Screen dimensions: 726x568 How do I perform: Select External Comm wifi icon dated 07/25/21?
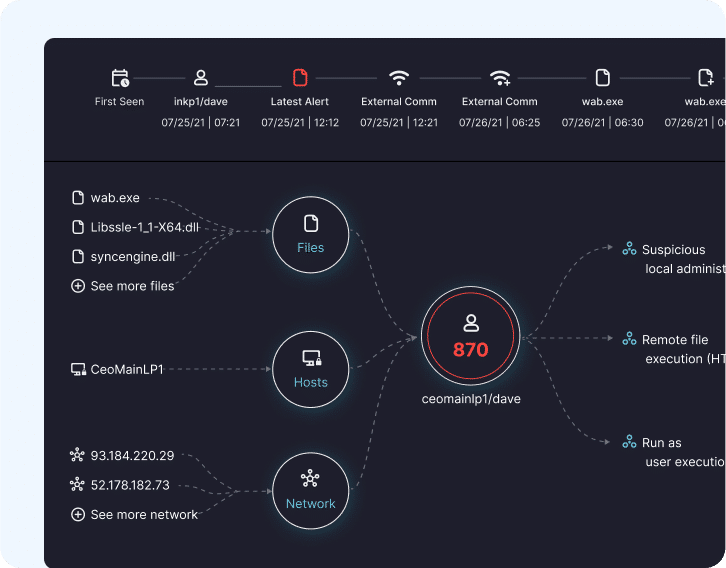(x=399, y=78)
